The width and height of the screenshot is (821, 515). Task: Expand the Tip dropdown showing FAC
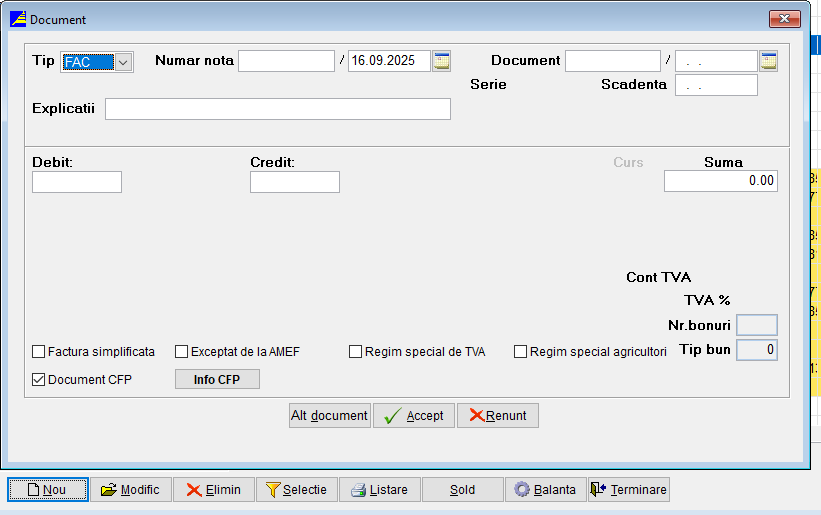(124, 62)
